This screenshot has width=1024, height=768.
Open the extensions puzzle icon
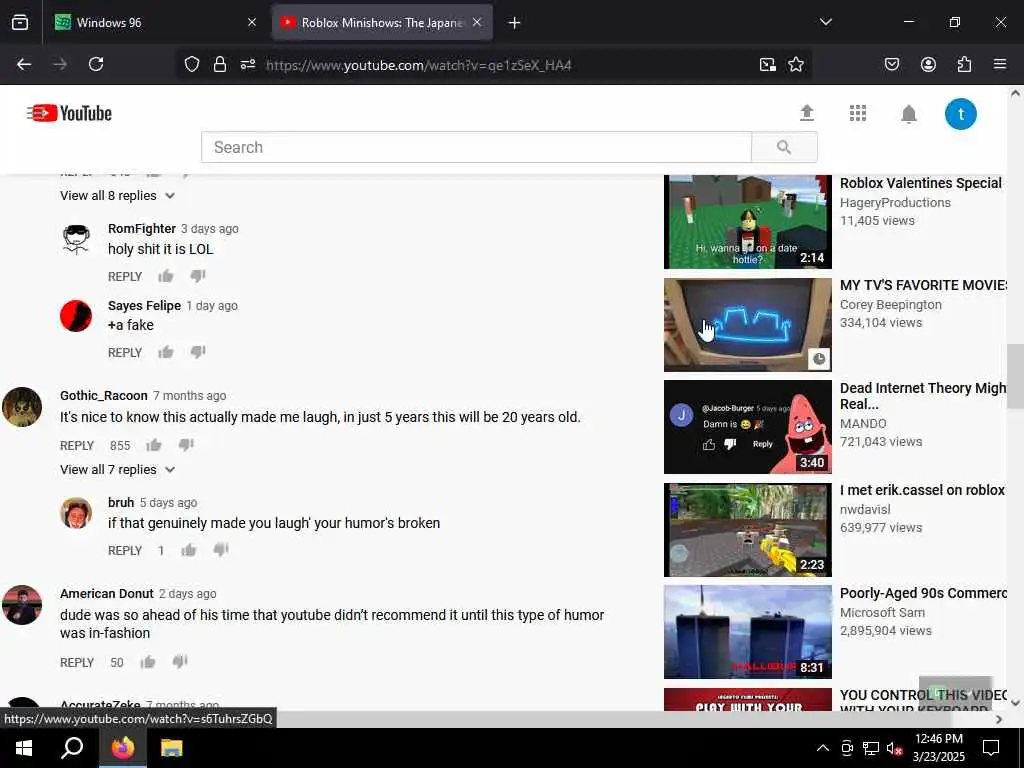[964, 64]
